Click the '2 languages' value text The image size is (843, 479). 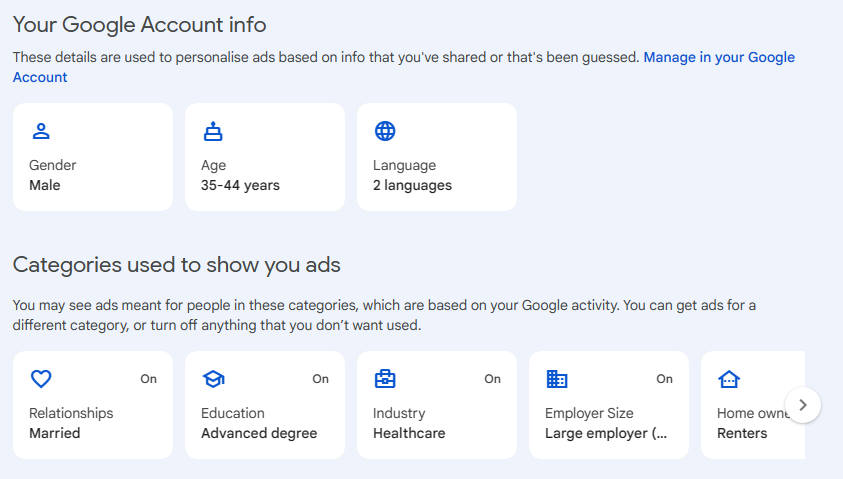point(412,185)
